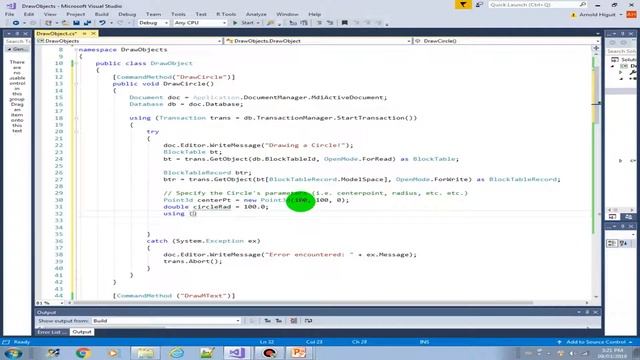Click the Windows Start button
This screenshot has height=360, width=640.
[x=13, y=353]
